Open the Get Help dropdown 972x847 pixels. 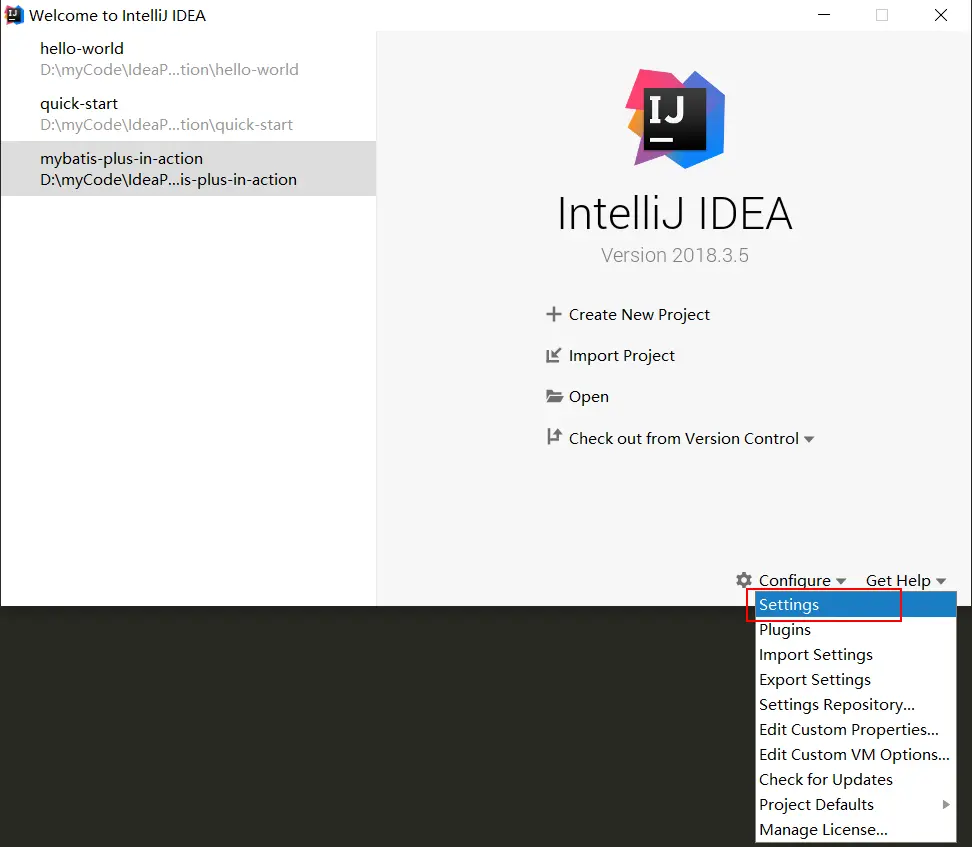click(x=906, y=580)
